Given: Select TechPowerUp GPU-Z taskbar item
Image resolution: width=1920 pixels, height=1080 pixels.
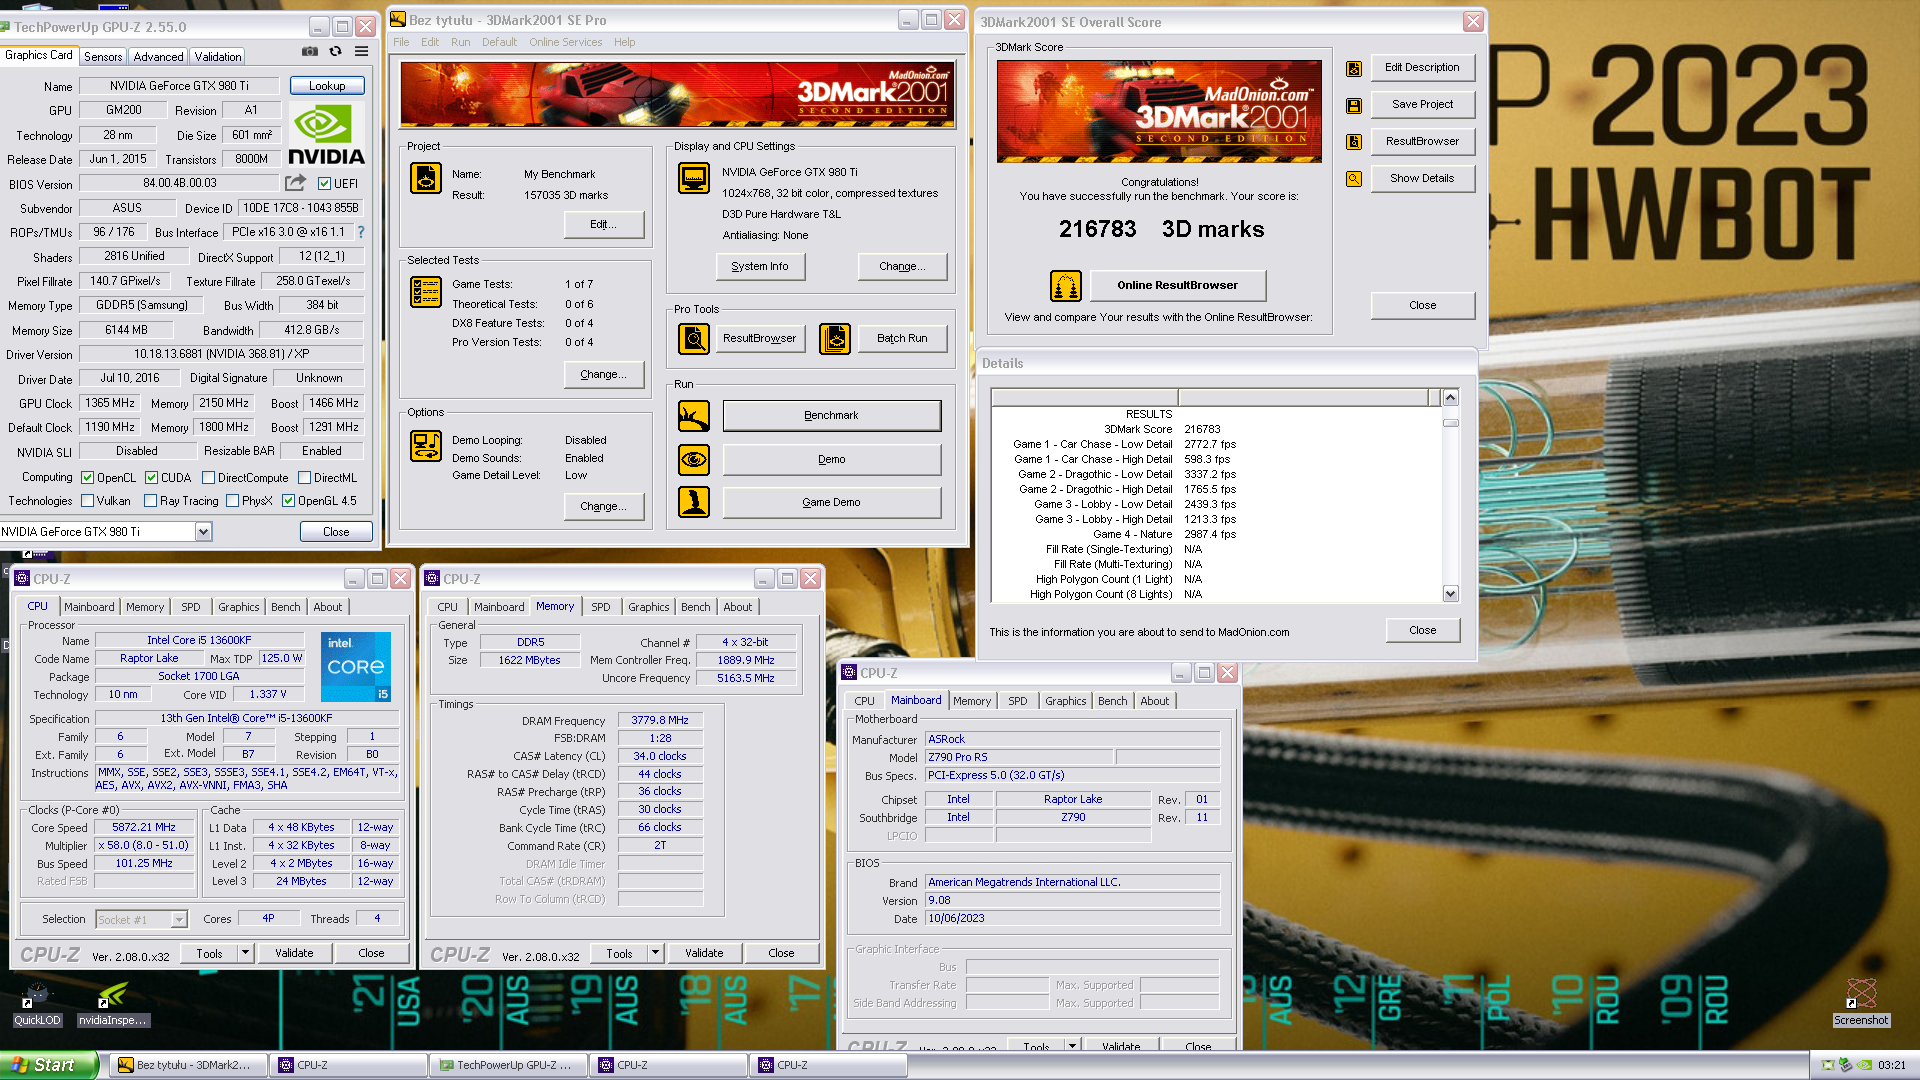Looking at the screenshot, I should (x=508, y=1065).
